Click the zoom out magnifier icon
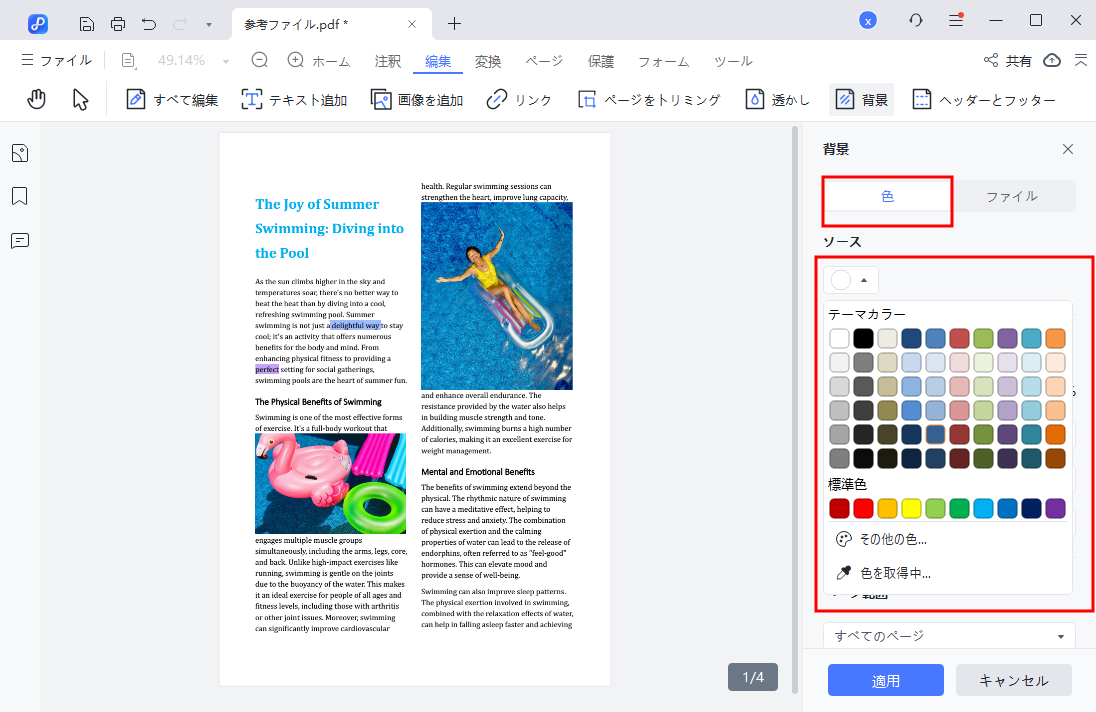The width and height of the screenshot is (1096, 712). coord(260,60)
